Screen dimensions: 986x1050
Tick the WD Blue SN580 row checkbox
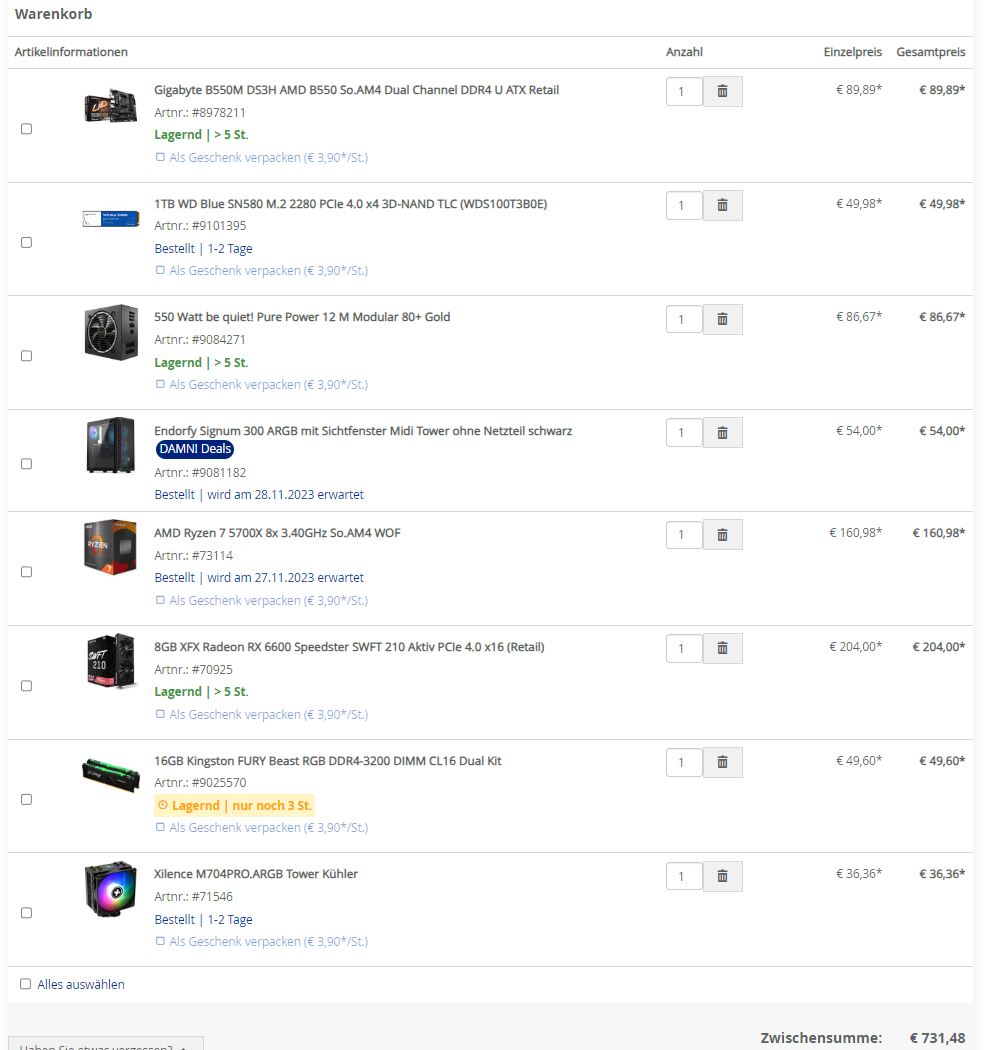click(x=26, y=242)
